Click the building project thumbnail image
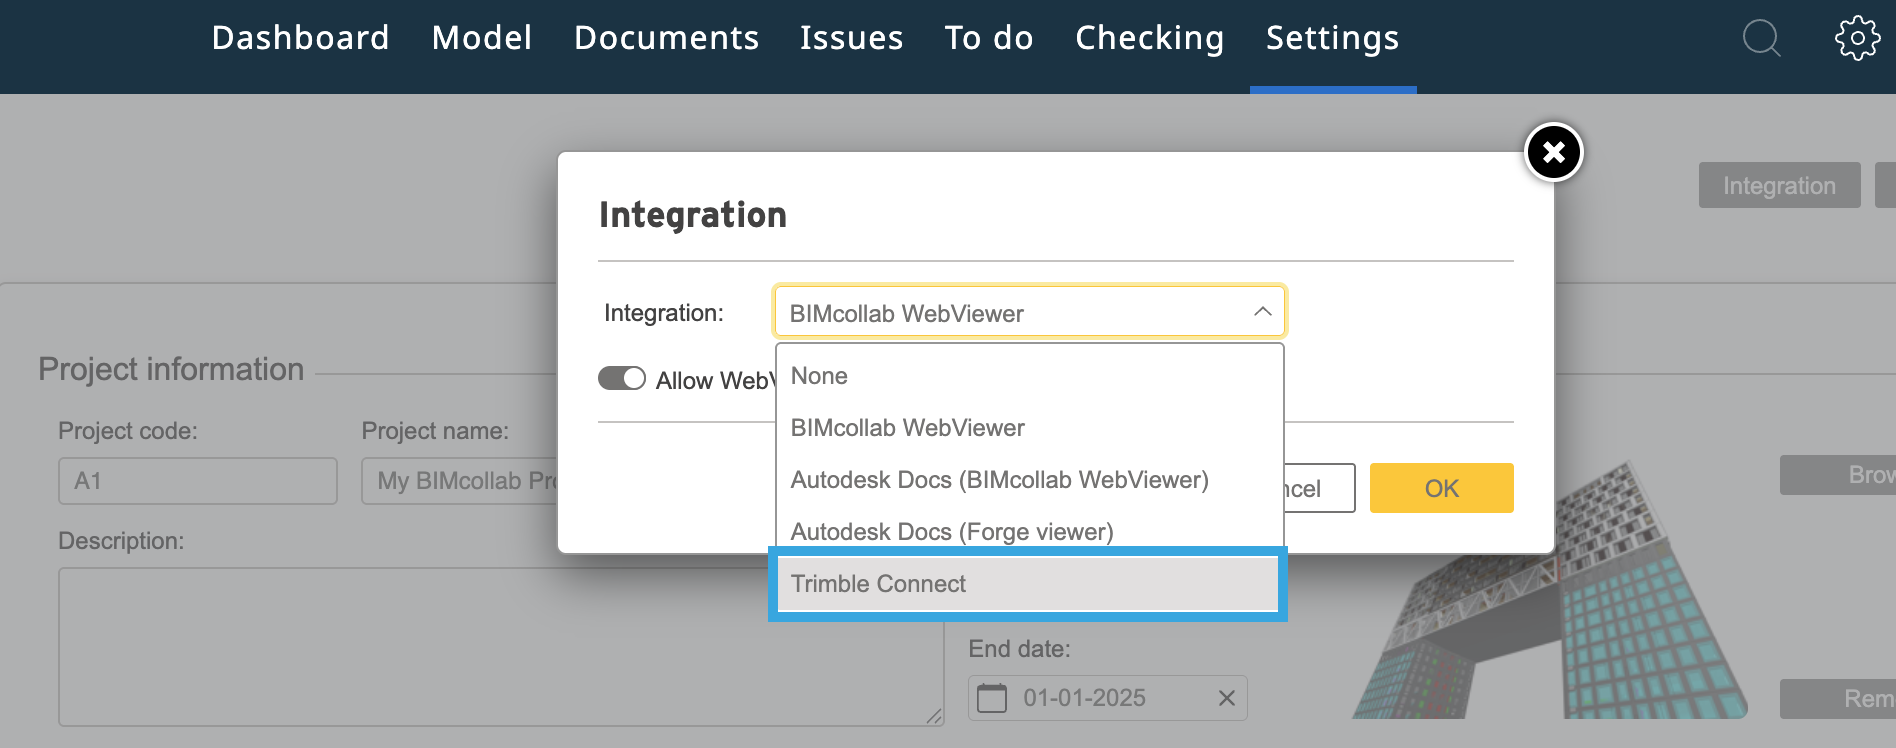This screenshot has height=748, width=1896. (x=1550, y=590)
